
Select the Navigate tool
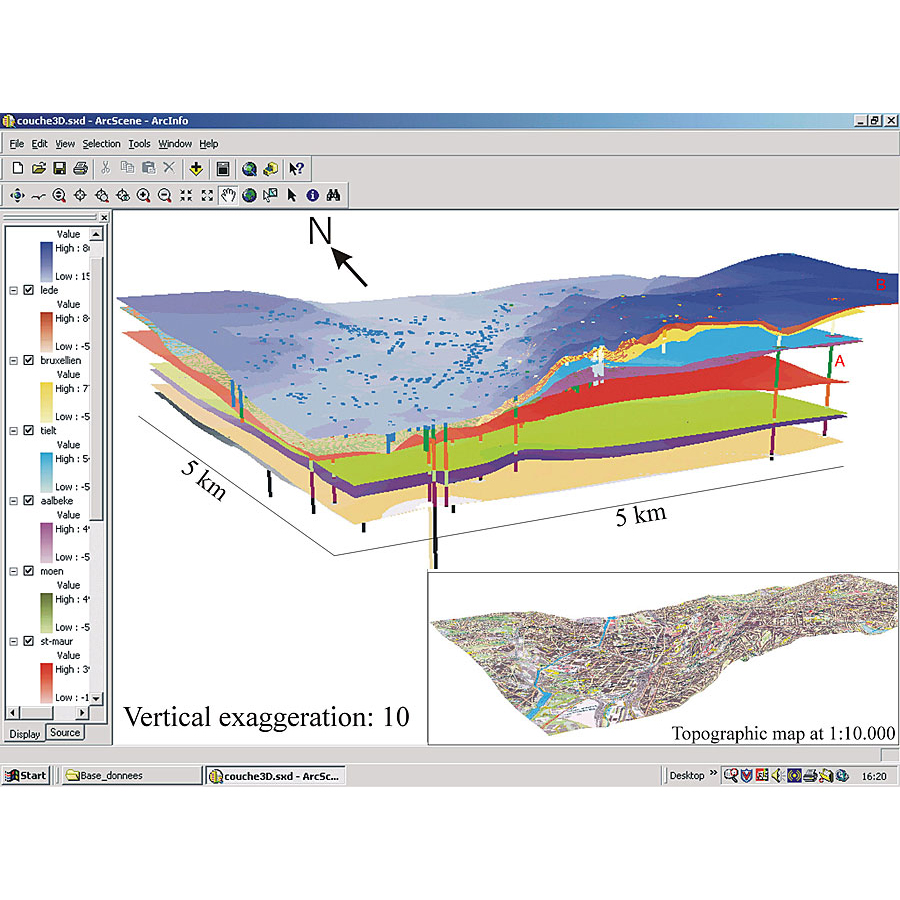coord(17,196)
